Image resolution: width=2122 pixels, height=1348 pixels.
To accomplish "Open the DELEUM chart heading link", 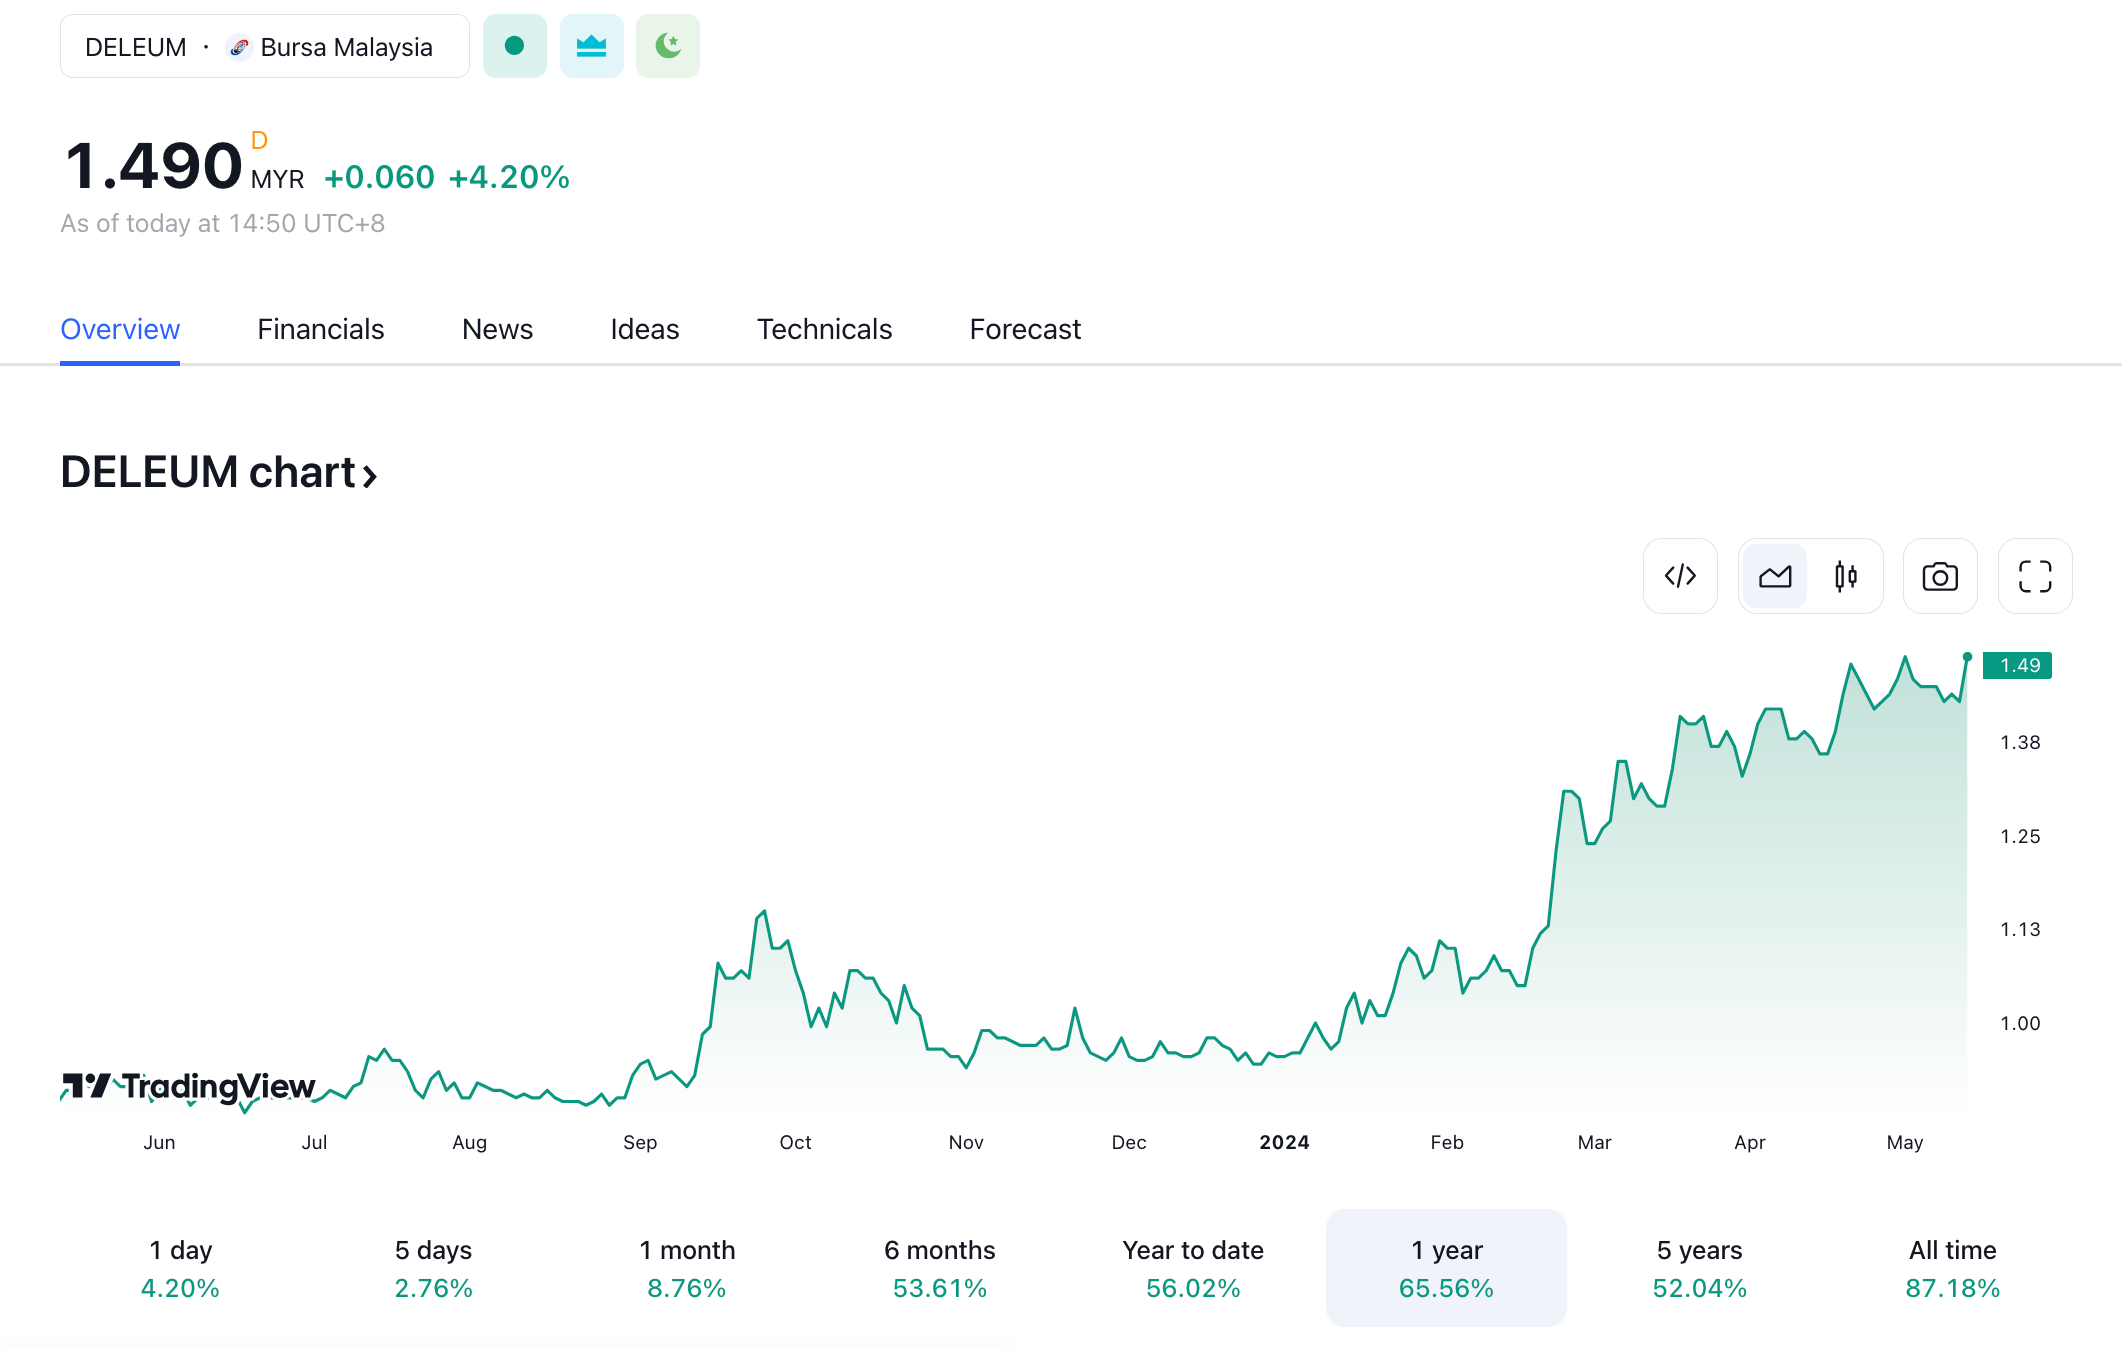I will [x=219, y=472].
